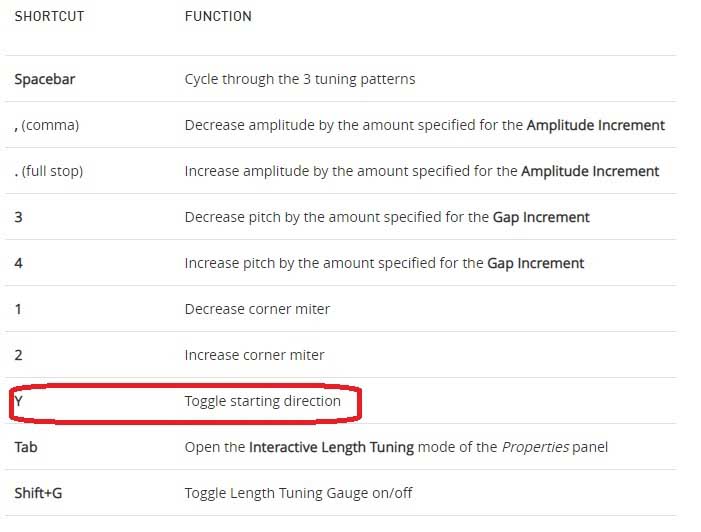The height and width of the screenshot is (532, 701).
Task: Select the "Shift+G" shortcut cell
Action: [40, 493]
